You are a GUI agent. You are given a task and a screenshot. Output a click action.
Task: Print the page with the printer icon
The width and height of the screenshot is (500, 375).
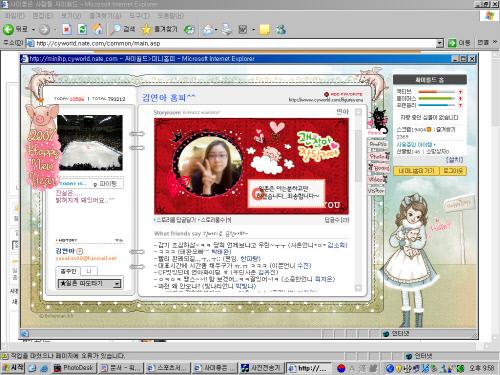pyautogui.click(x=227, y=30)
